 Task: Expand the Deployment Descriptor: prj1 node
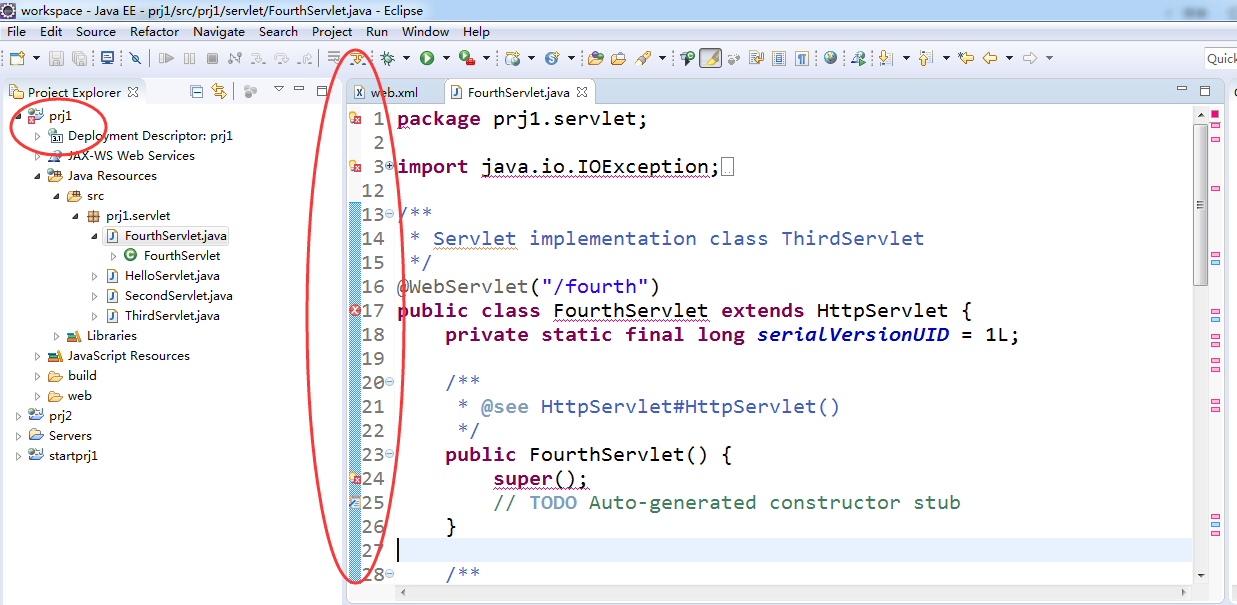tap(37, 136)
